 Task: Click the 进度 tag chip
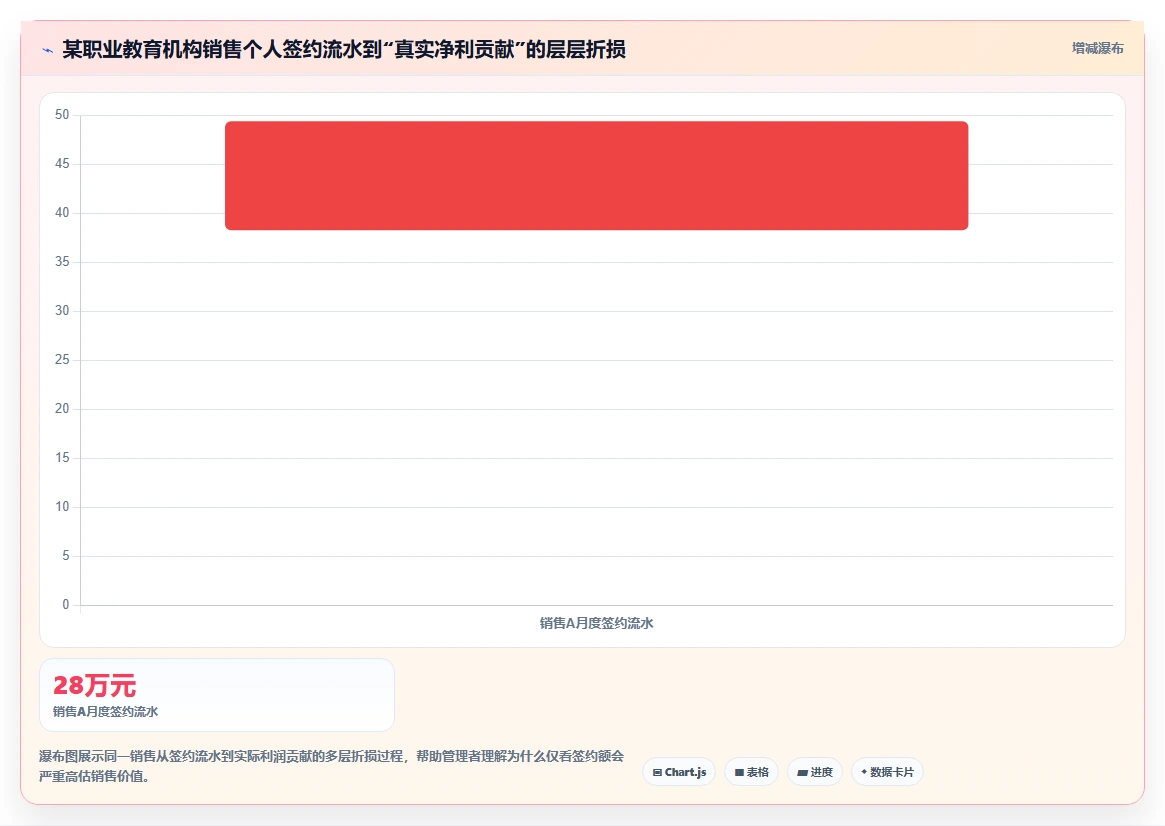(x=814, y=772)
